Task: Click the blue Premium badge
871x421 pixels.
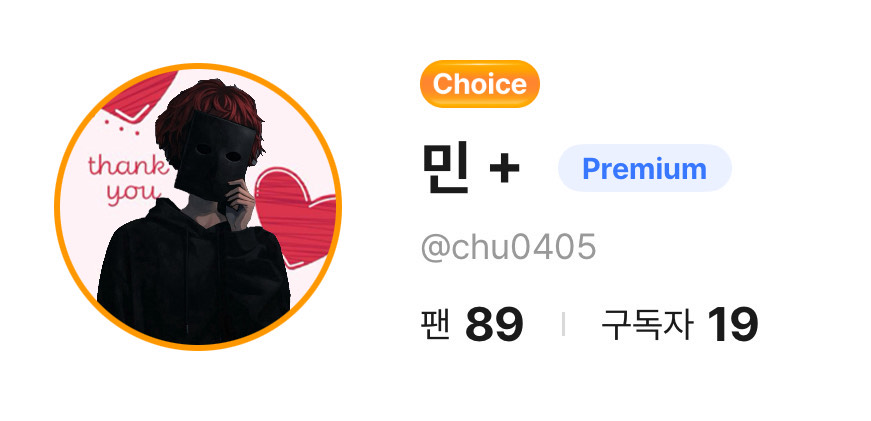Action: (644, 168)
